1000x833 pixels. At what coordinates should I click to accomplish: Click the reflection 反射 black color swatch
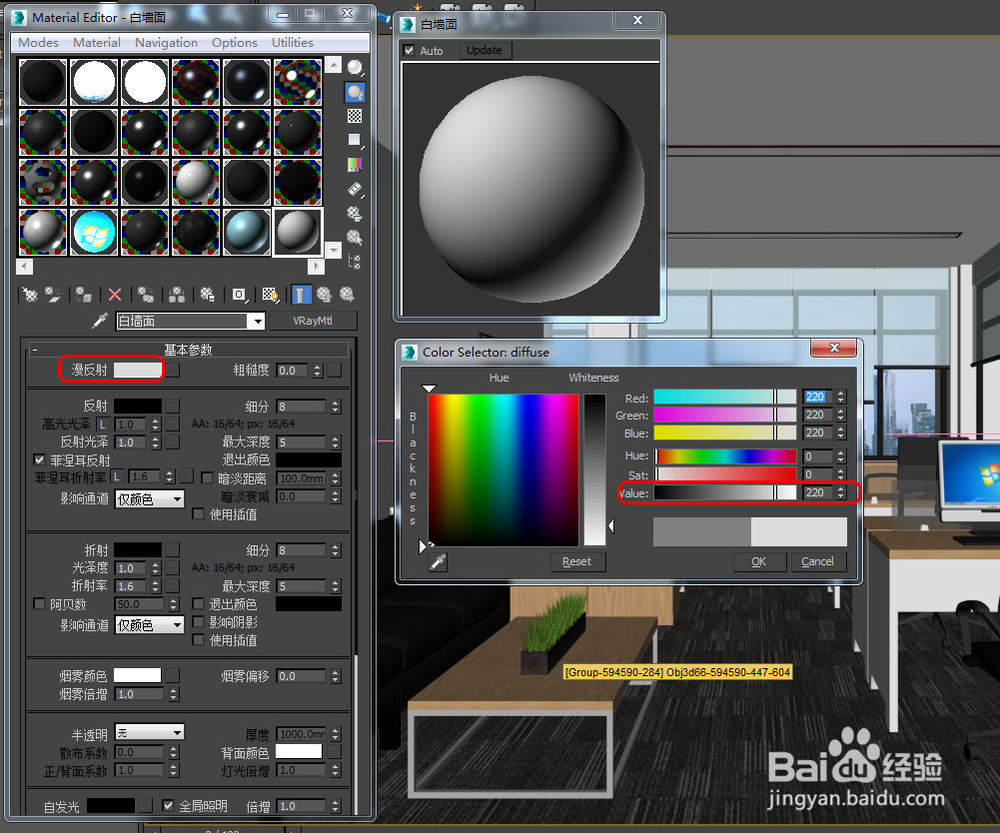pyautogui.click(x=138, y=406)
